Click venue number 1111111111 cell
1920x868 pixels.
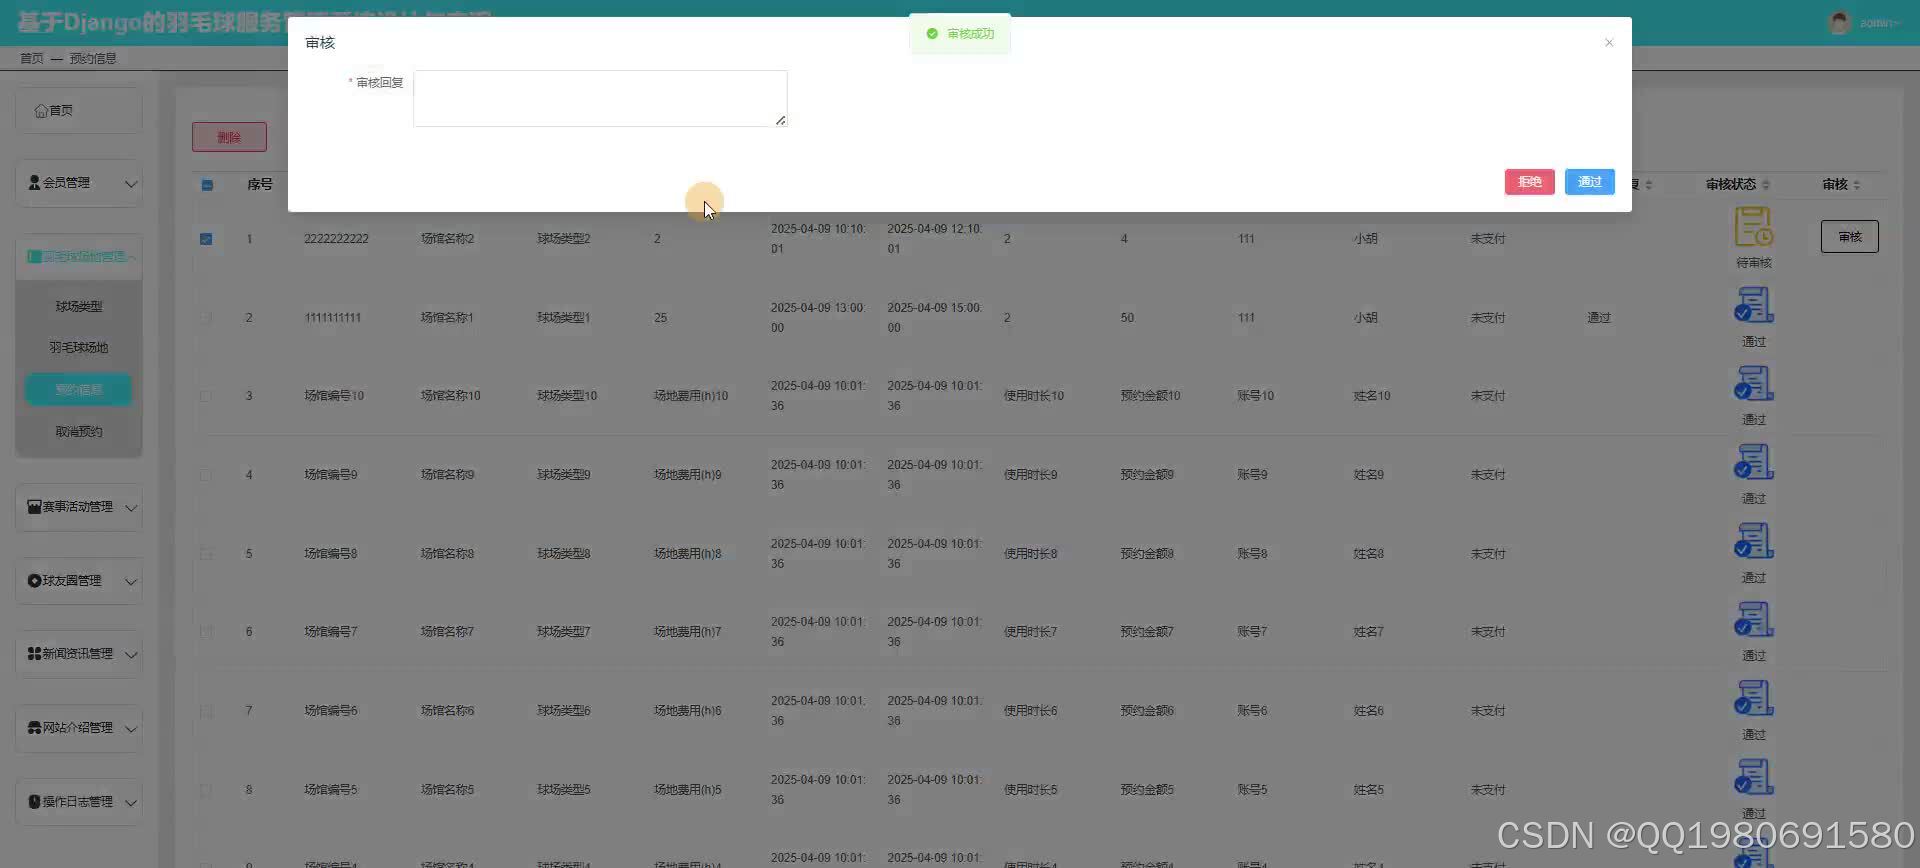(333, 318)
